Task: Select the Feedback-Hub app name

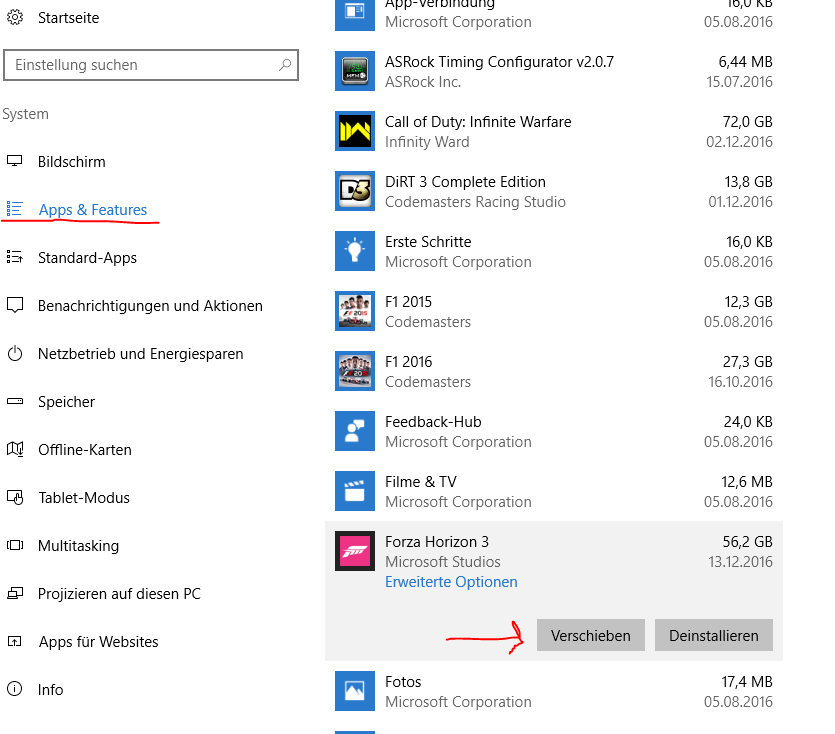Action: [433, 422]
